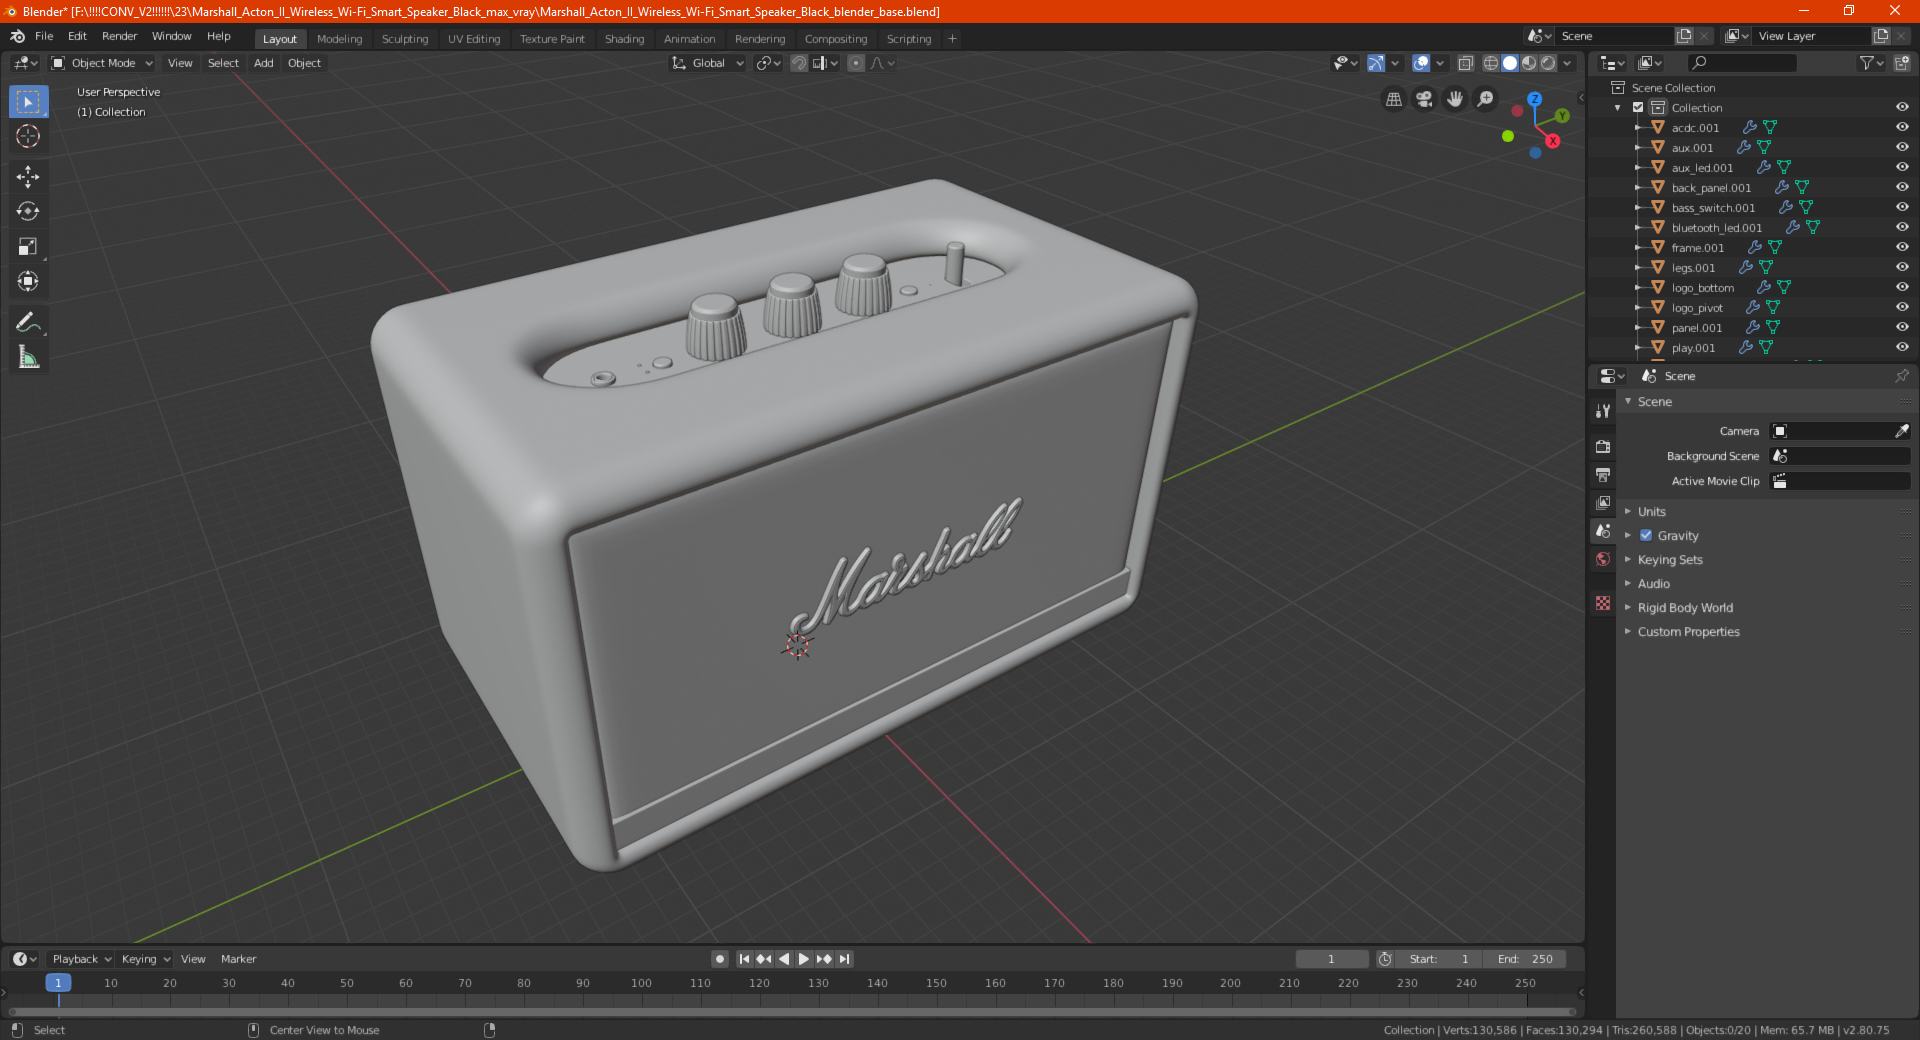The height and width of the screenshot is (1040, 1920).
Task: Switch to the UV Editing workspace tab
Action: [473, 39]
